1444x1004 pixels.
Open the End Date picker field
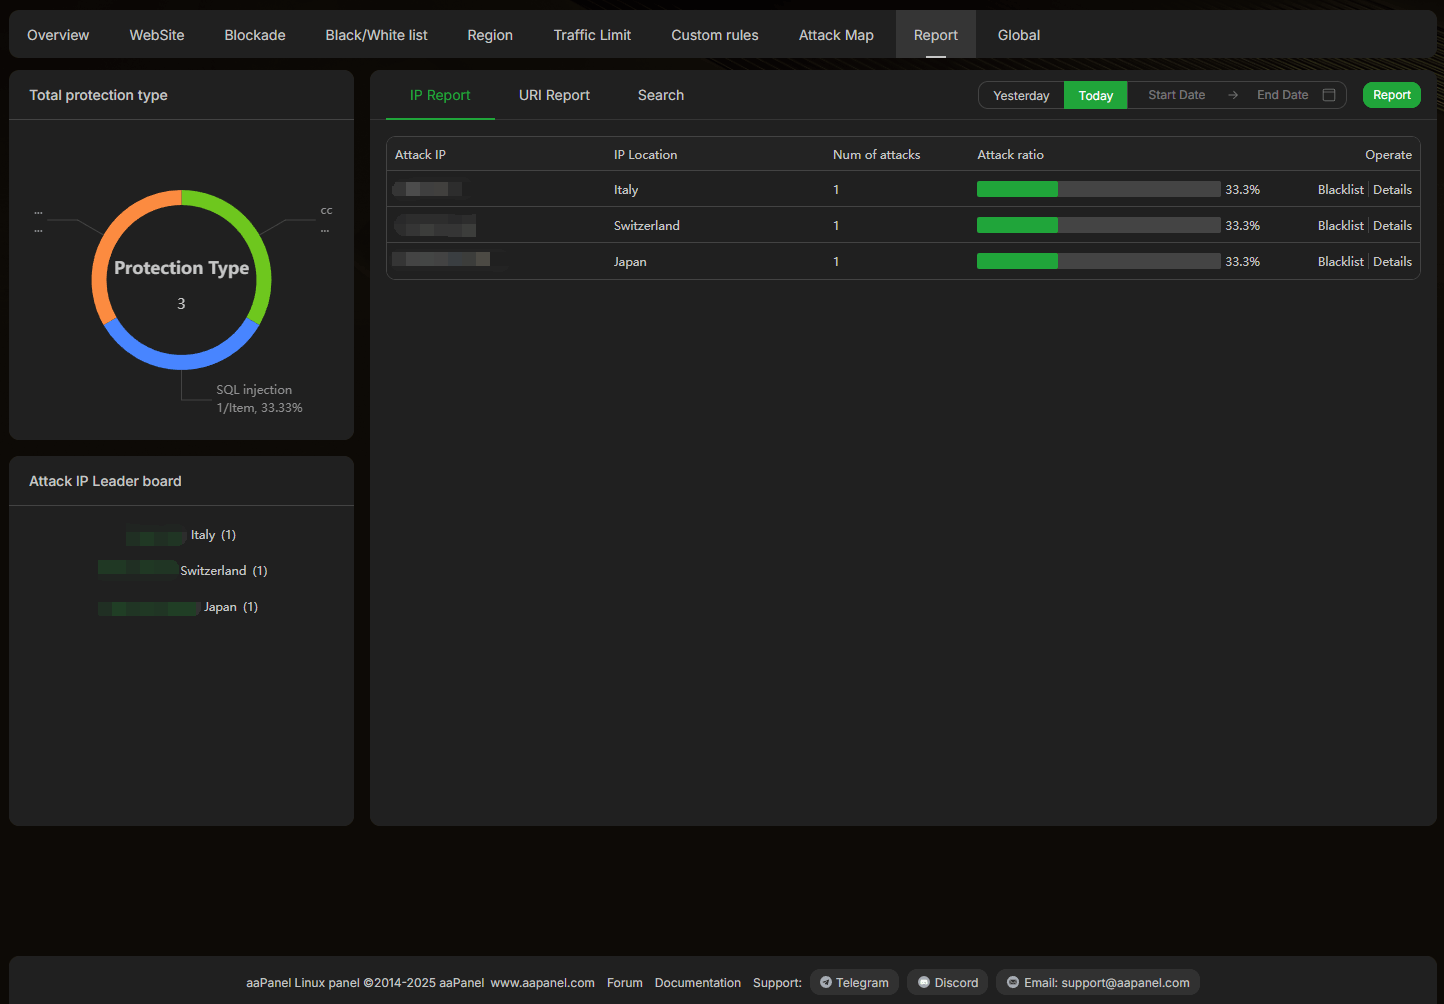pos(1282,95)
